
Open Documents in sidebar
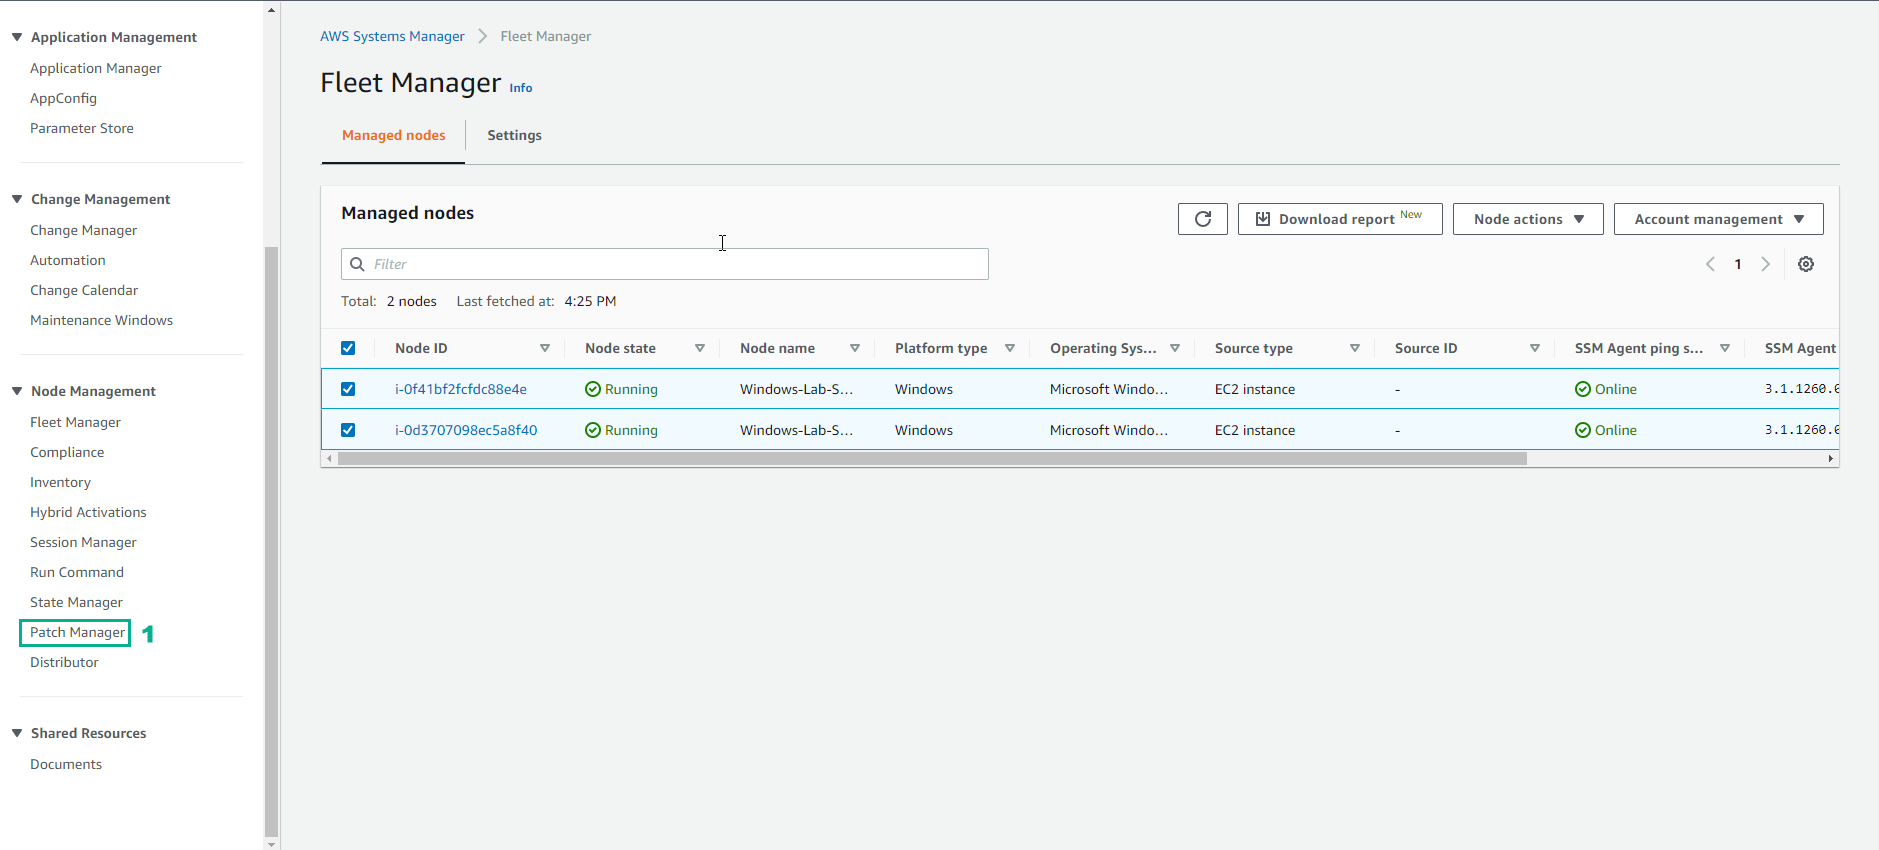pyautogui.click(x=66, y=764)
